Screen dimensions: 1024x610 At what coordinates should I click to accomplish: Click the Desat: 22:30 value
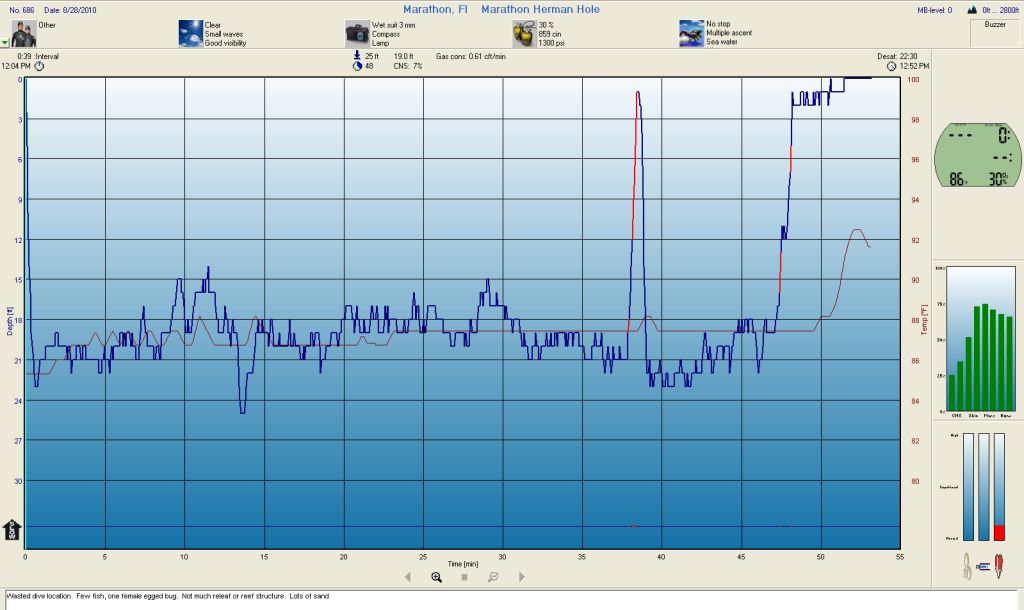tap(897, 56)
